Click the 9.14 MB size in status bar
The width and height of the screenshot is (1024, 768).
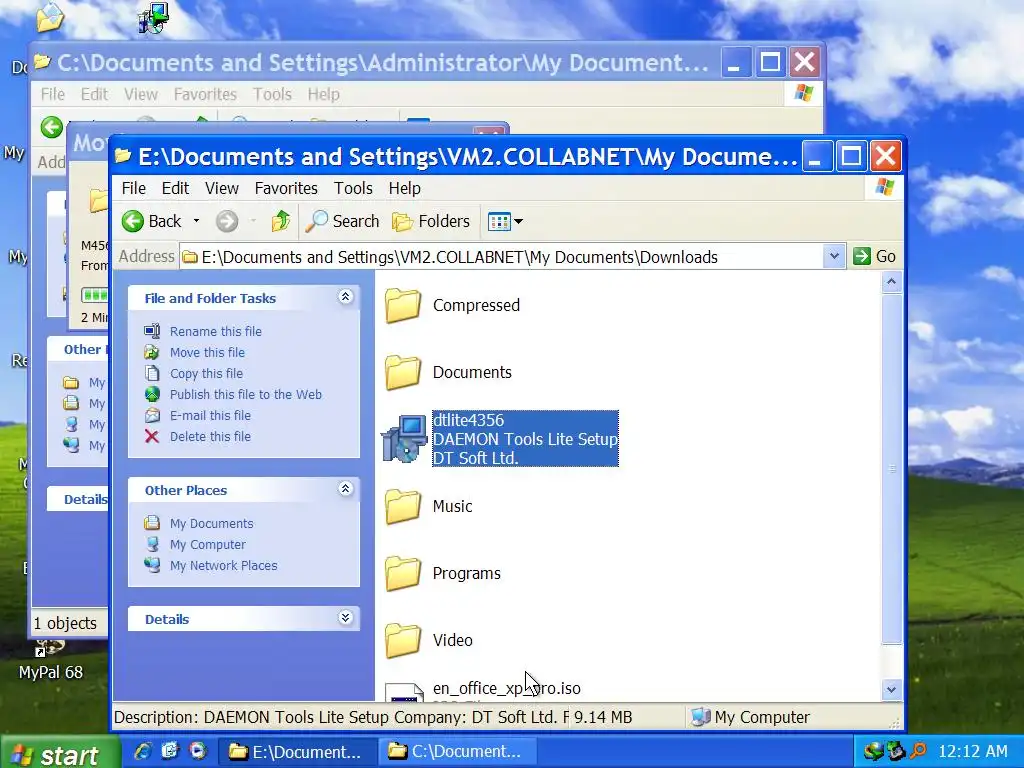[x=603, y=717]
